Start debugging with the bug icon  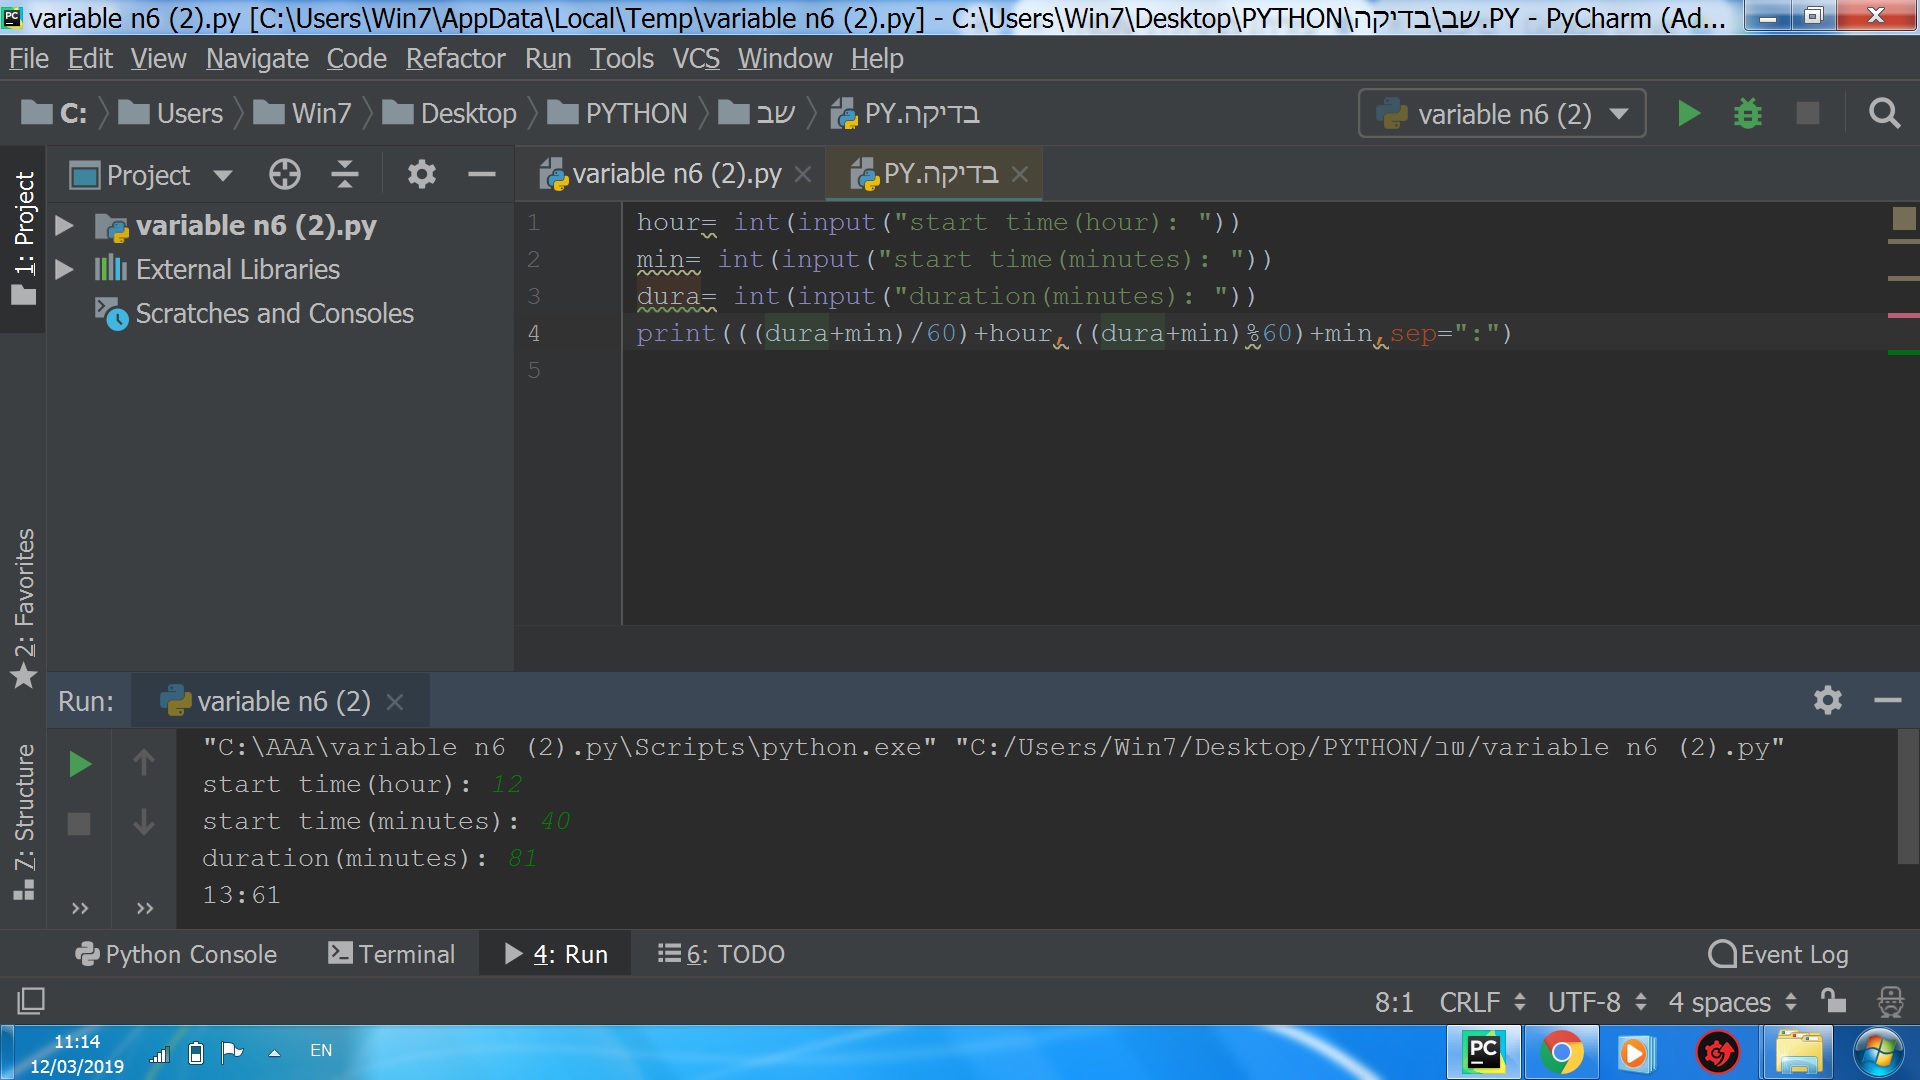coord(1747,114)
